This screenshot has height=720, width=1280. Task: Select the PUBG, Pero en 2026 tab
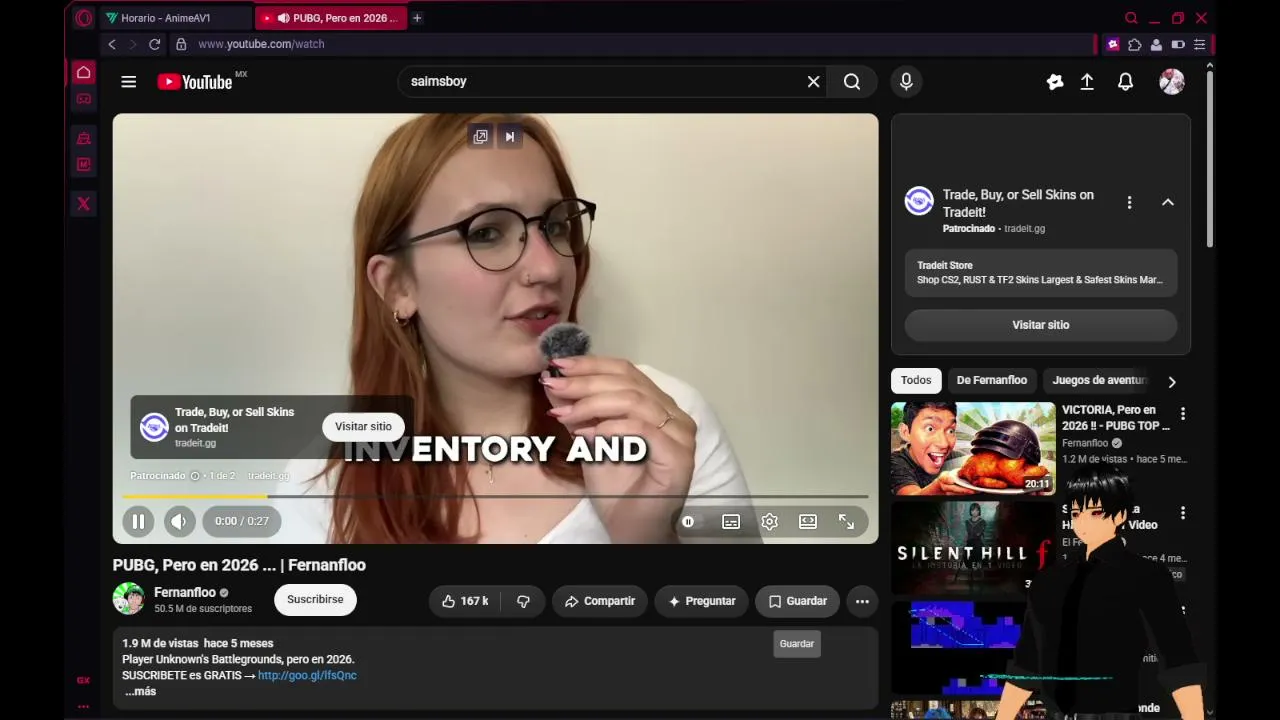click(331, 18)
